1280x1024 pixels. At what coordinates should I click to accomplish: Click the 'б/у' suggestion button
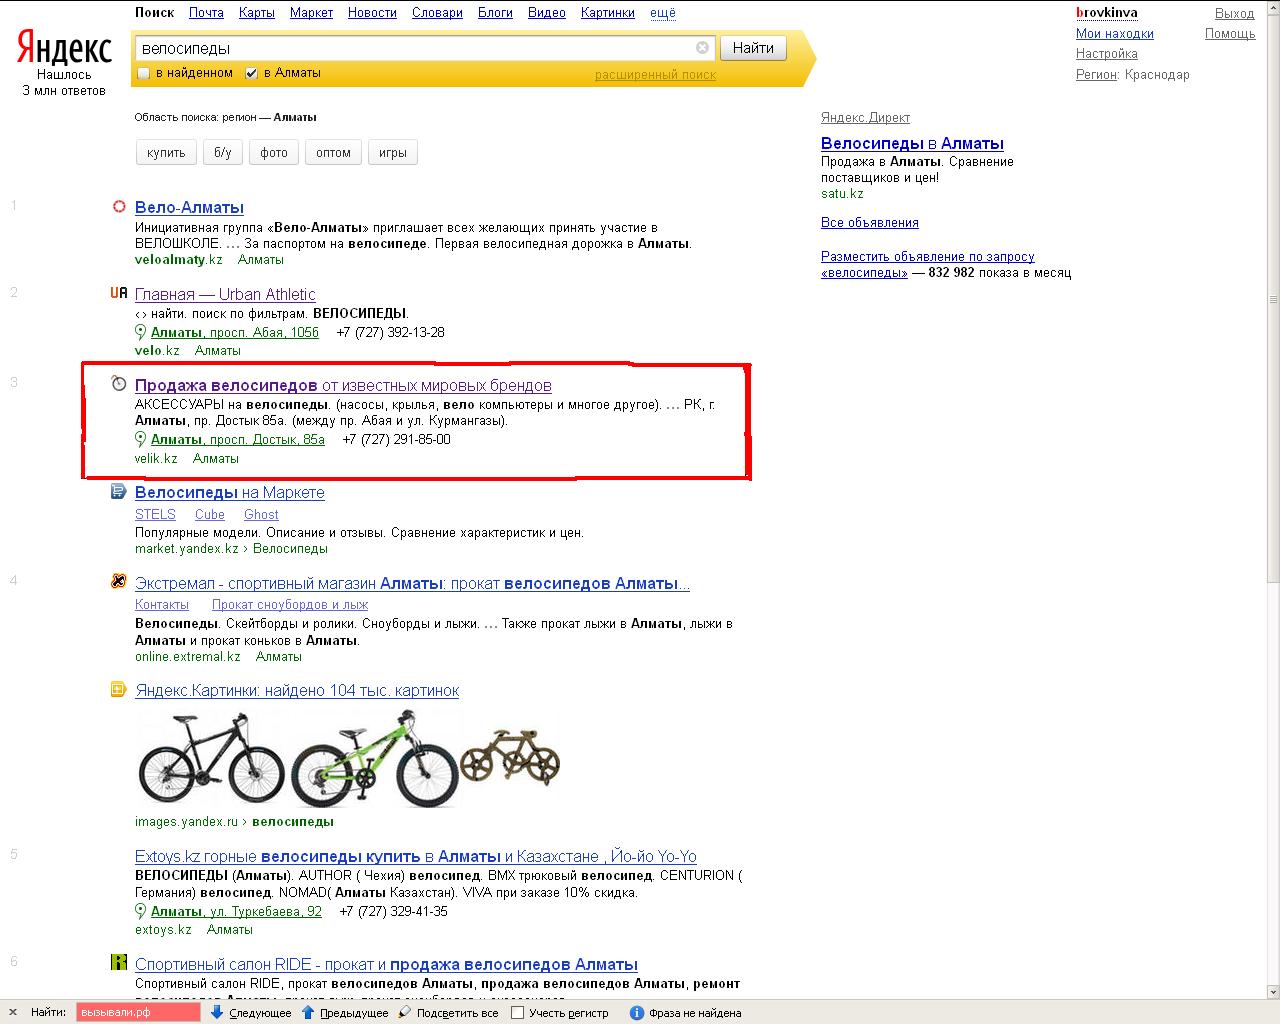coord(222,153)
